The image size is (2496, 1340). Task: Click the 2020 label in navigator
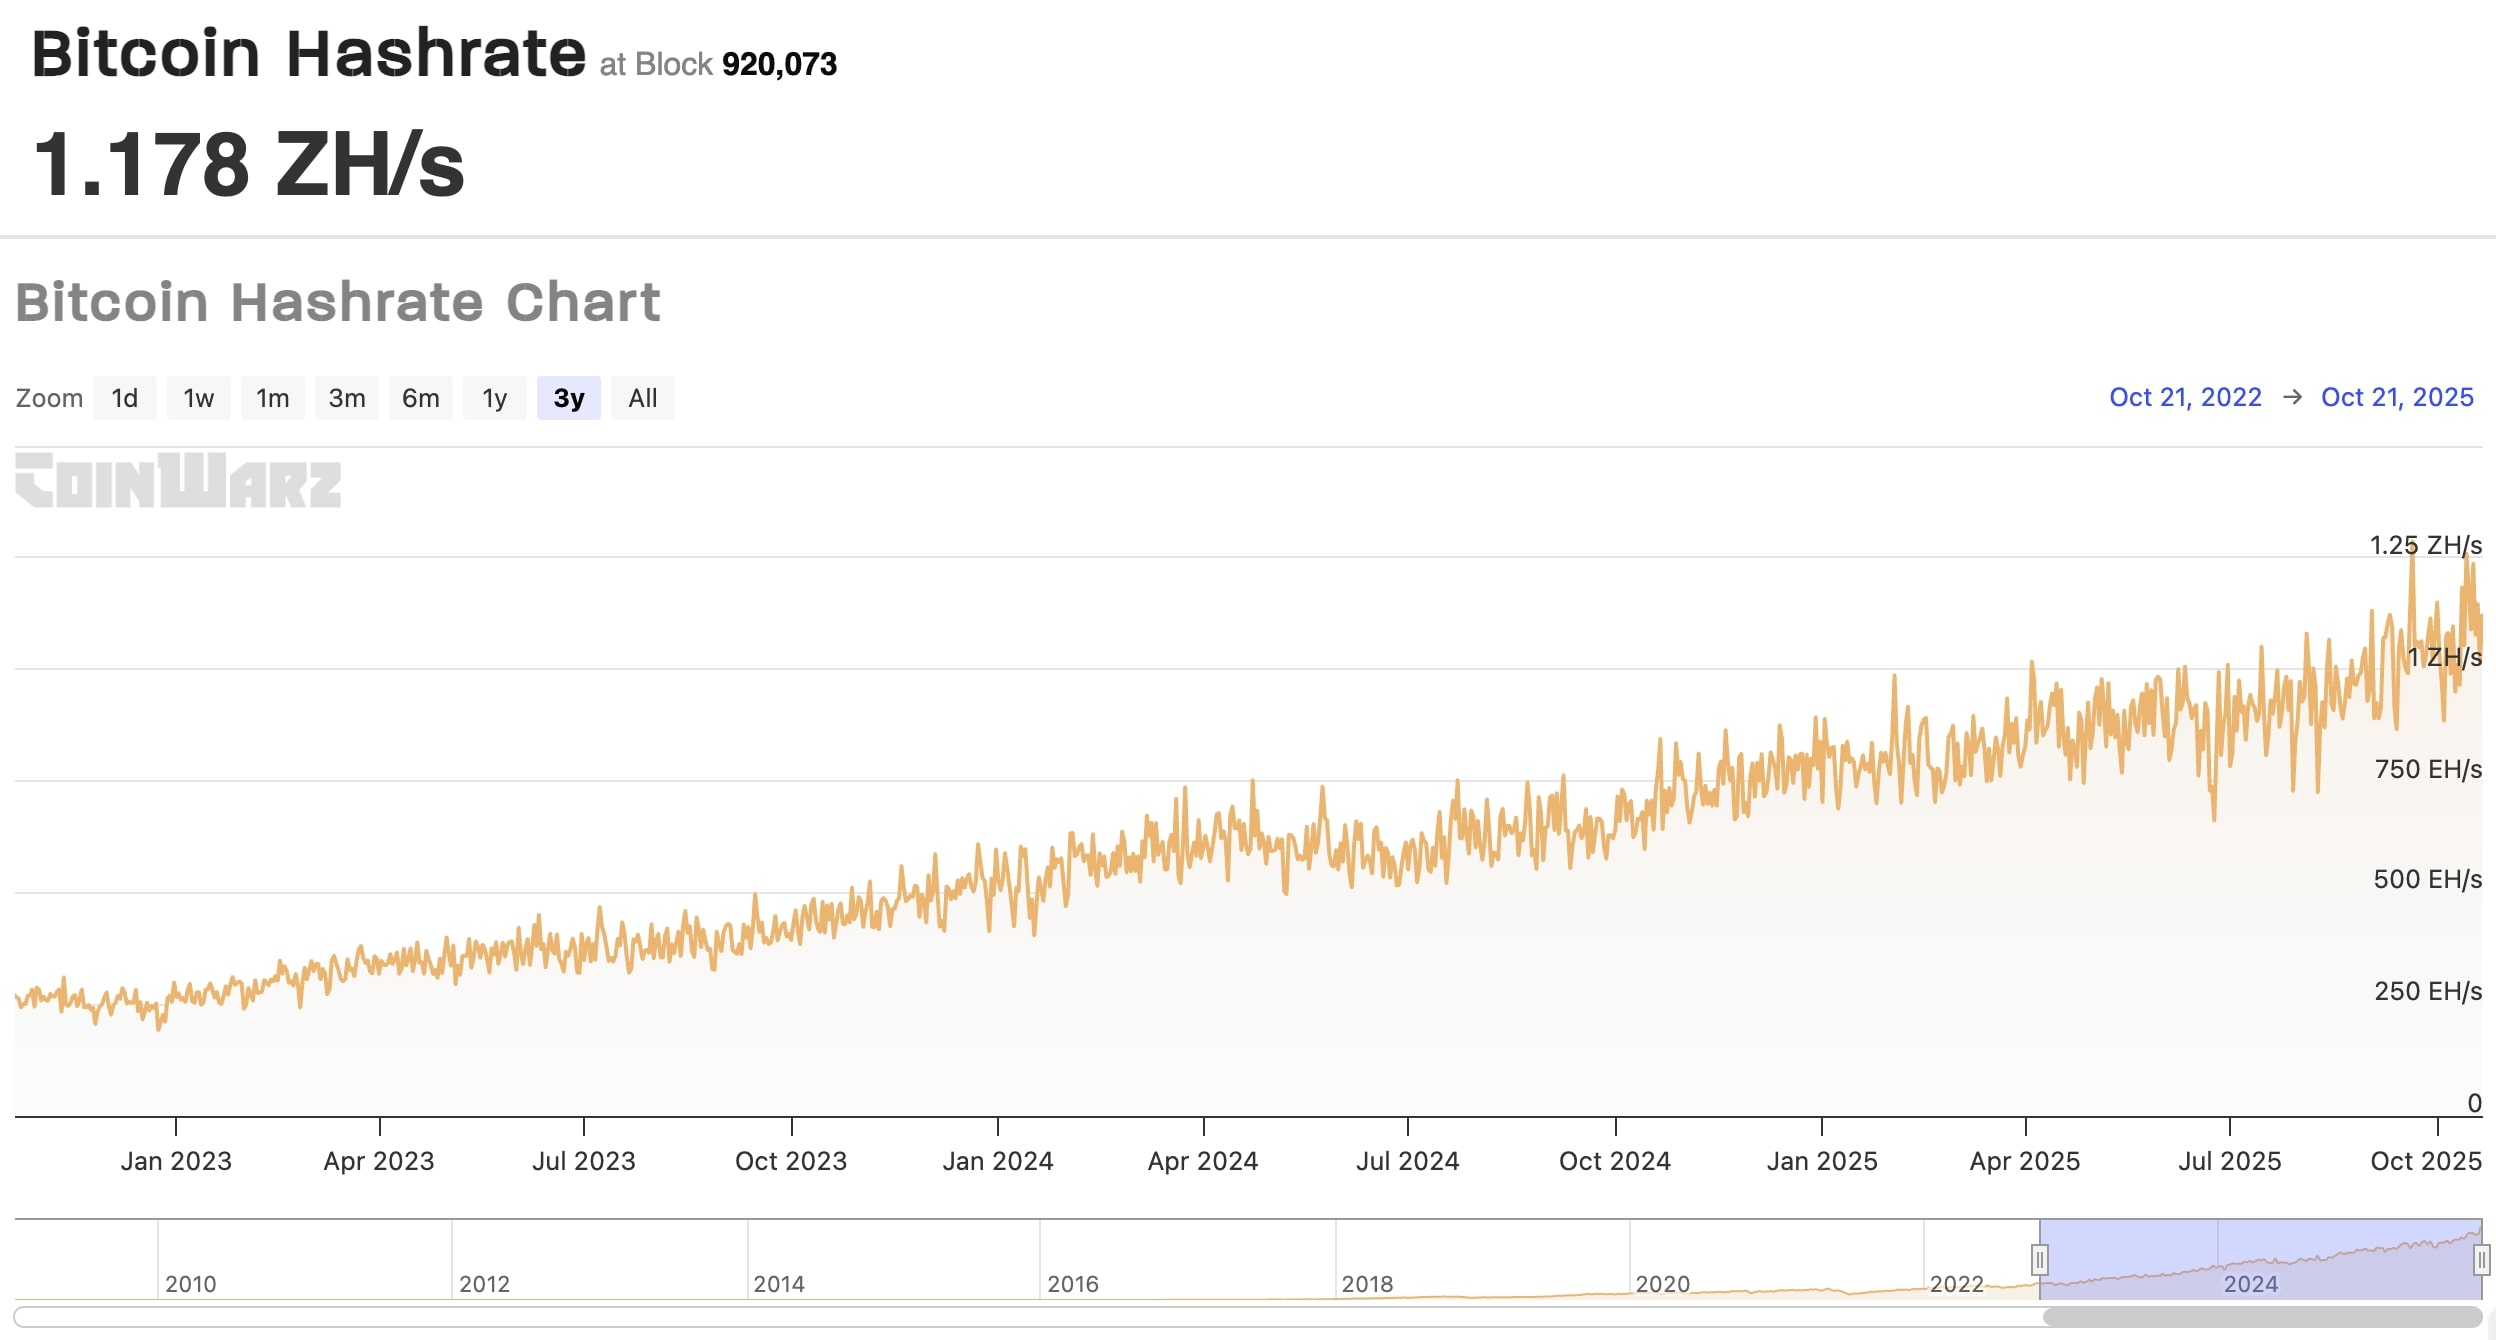coord(1662,1284)
